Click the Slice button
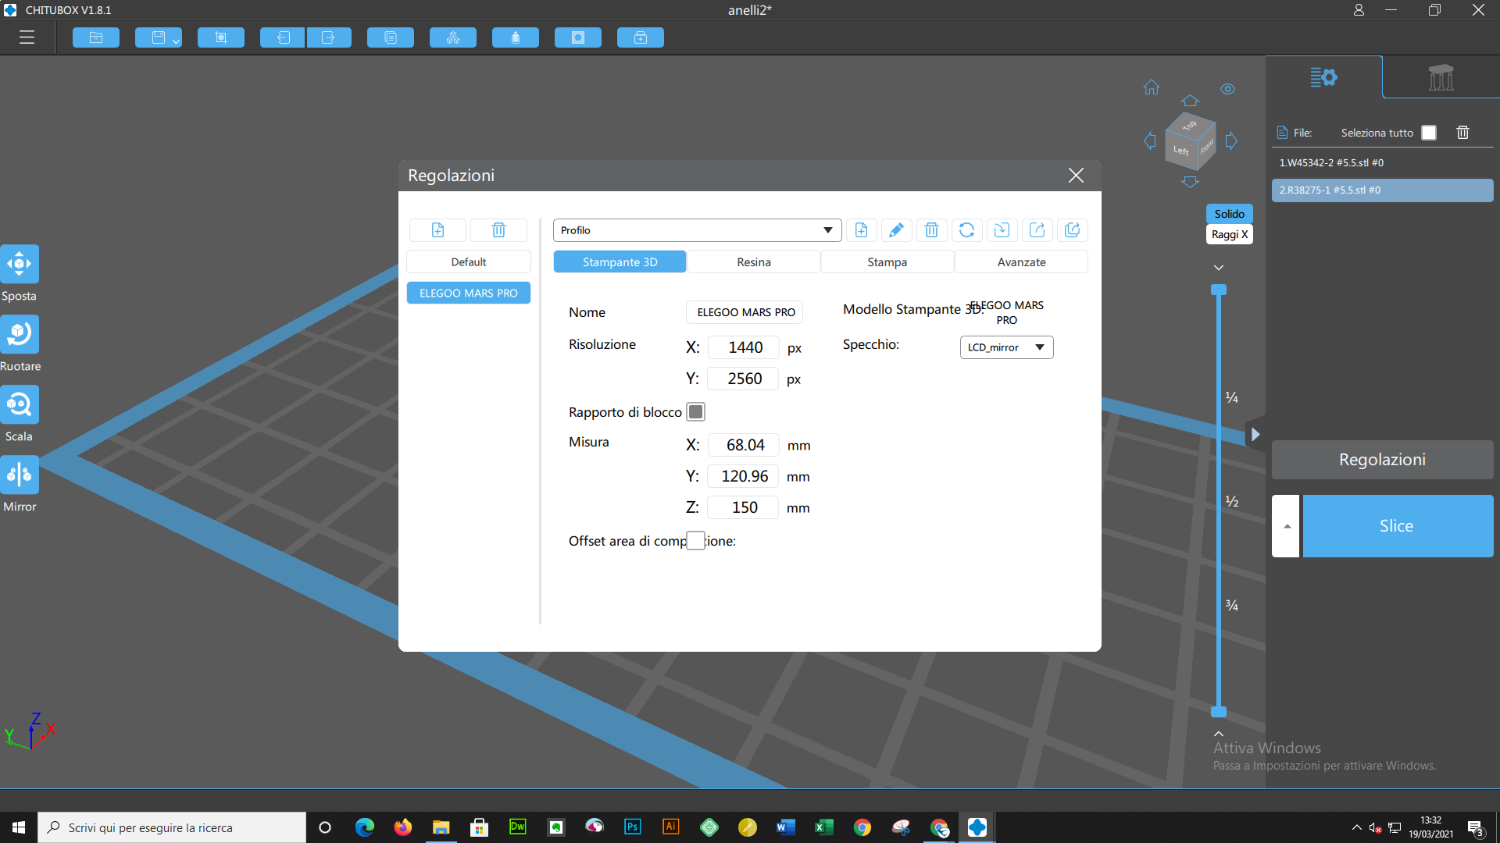The width and height of the screenshot is (1500, 843). [1397, 526]
